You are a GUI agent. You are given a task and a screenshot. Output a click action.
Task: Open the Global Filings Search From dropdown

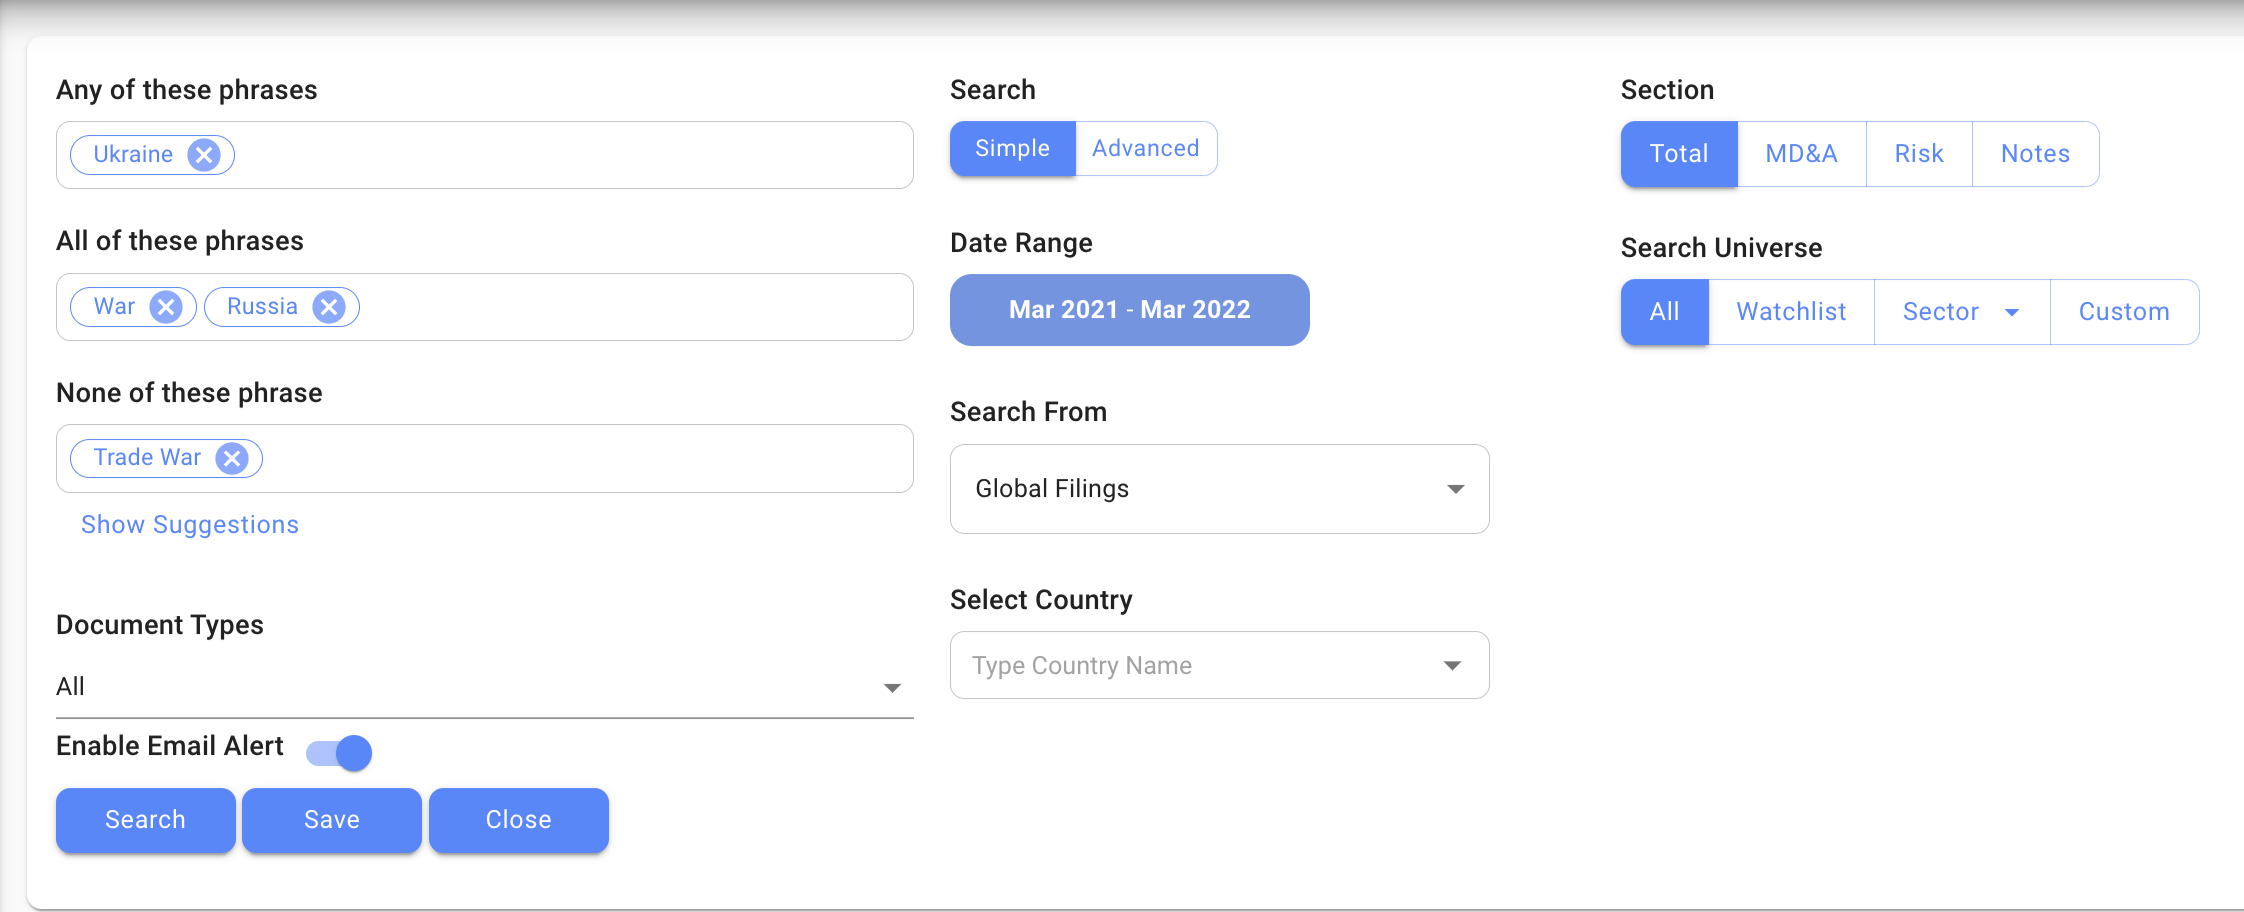(x=1219, y=489)
